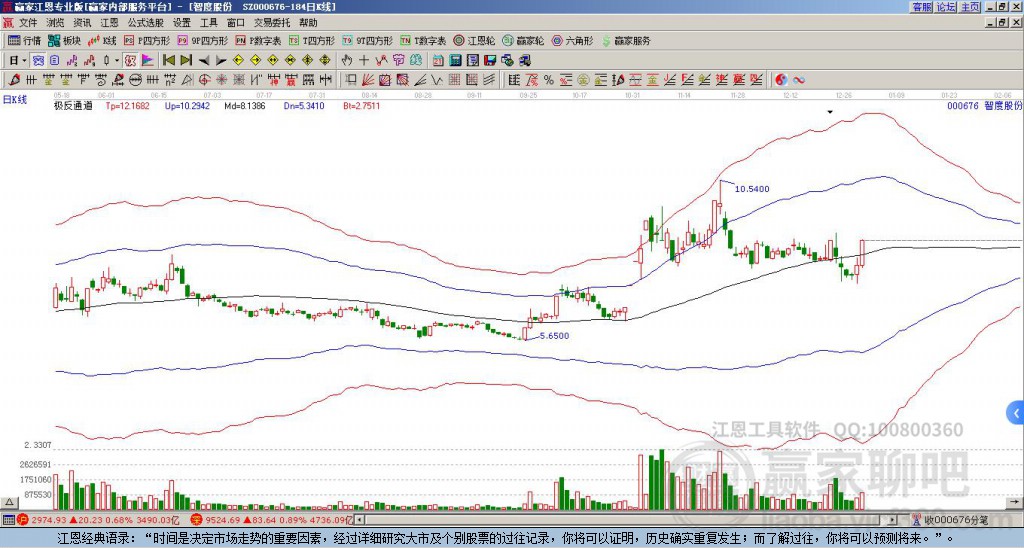Open the calendar date icon
Viewport: 1024px width, 548px height.
[x=438, y=61]
